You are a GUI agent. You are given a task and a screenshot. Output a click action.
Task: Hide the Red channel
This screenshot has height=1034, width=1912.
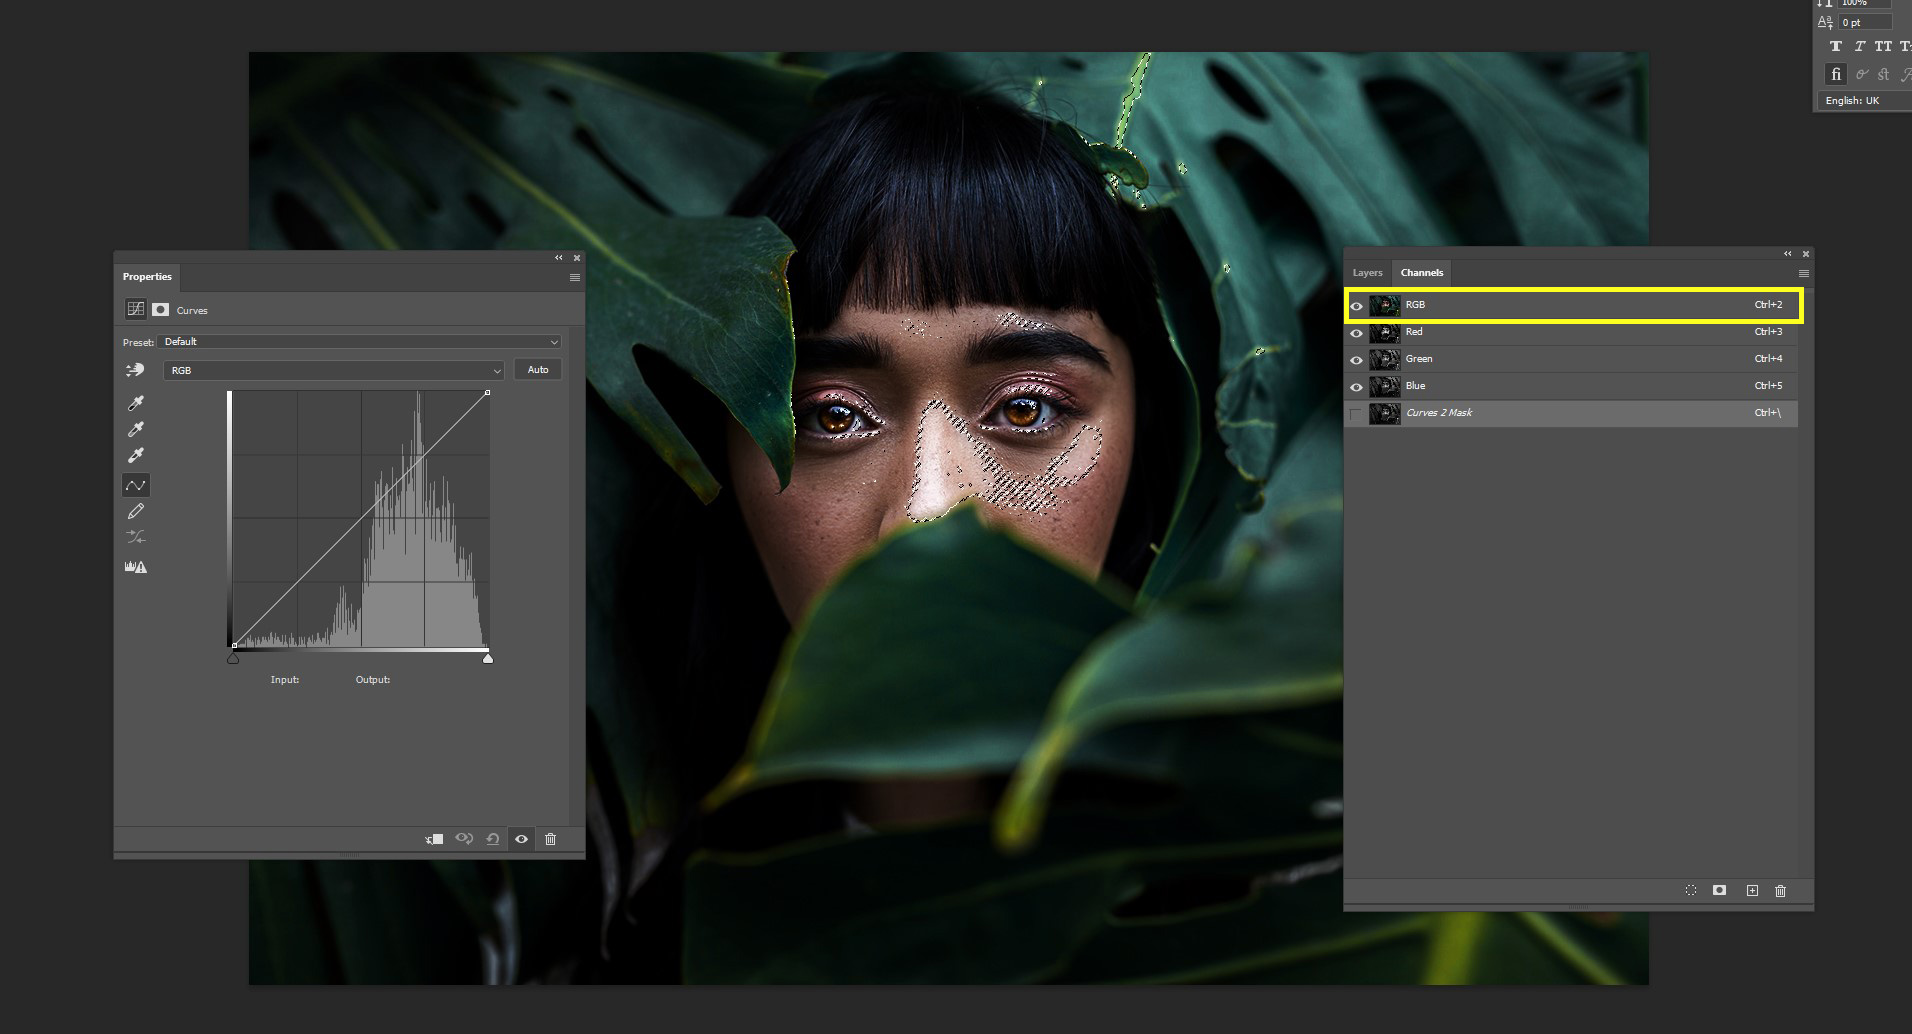[1357, 333]
